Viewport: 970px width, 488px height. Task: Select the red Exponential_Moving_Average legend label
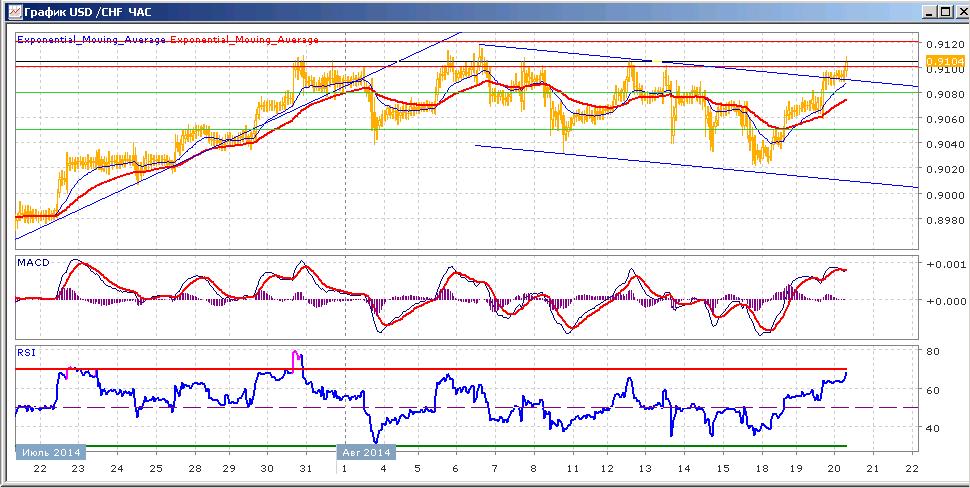click(244, 40)
